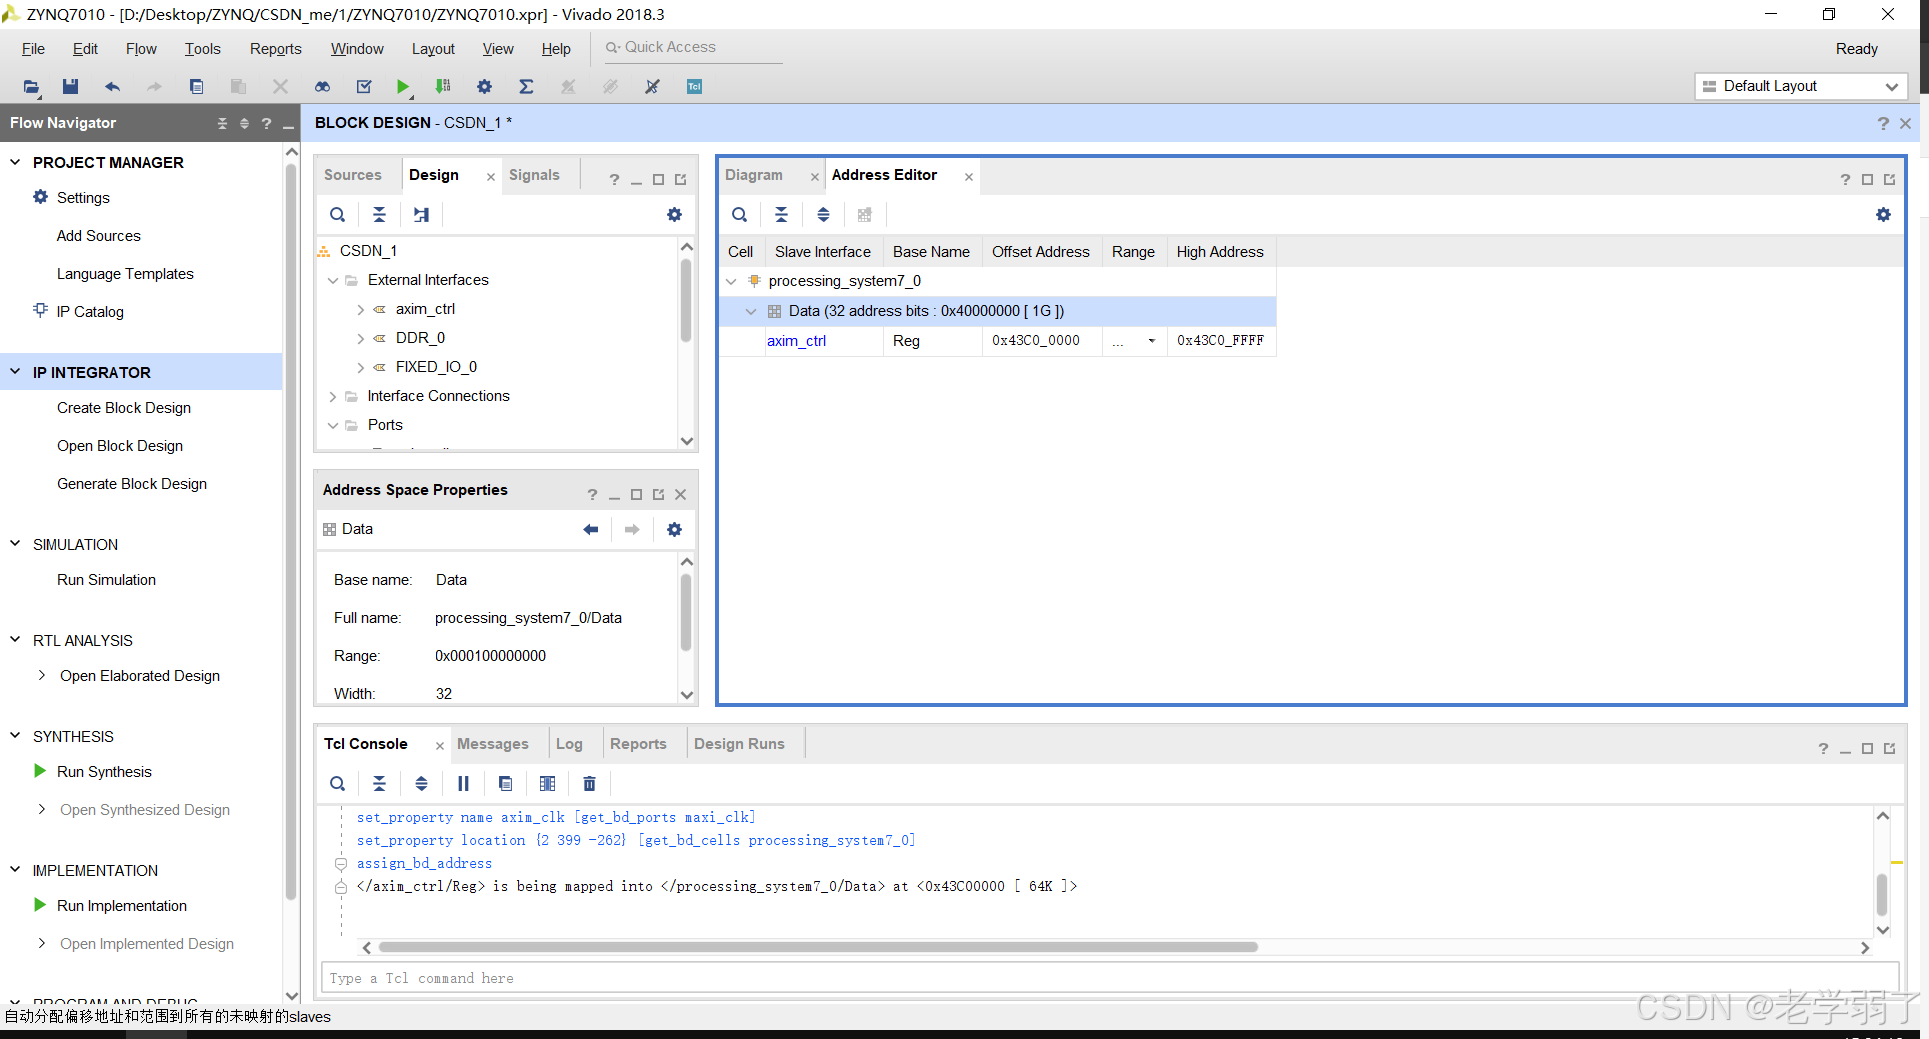Viewport: 1929px width, 1039px height.
Task: Collapse all rows in Address Editor
Action: coord(781,215)
